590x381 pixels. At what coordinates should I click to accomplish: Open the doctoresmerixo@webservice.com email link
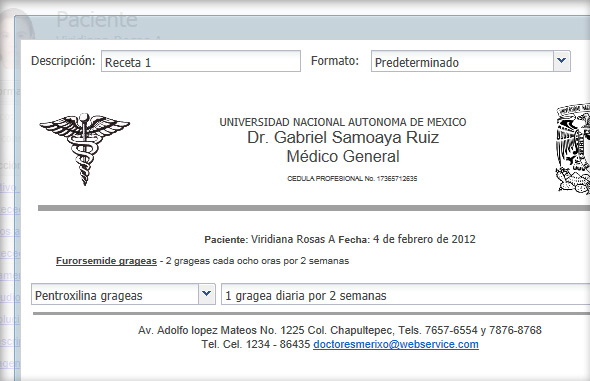pos(396,344)
